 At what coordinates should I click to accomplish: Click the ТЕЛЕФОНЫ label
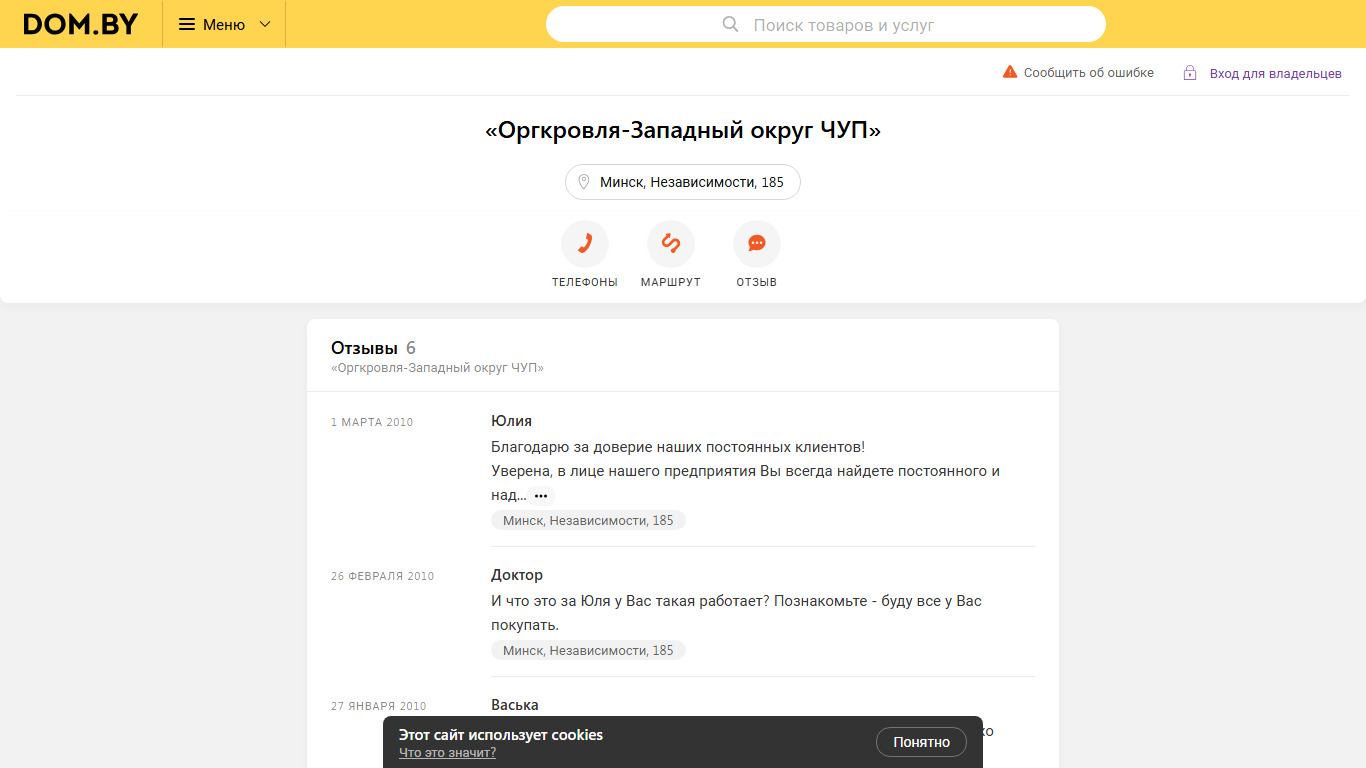click(585, 283)
